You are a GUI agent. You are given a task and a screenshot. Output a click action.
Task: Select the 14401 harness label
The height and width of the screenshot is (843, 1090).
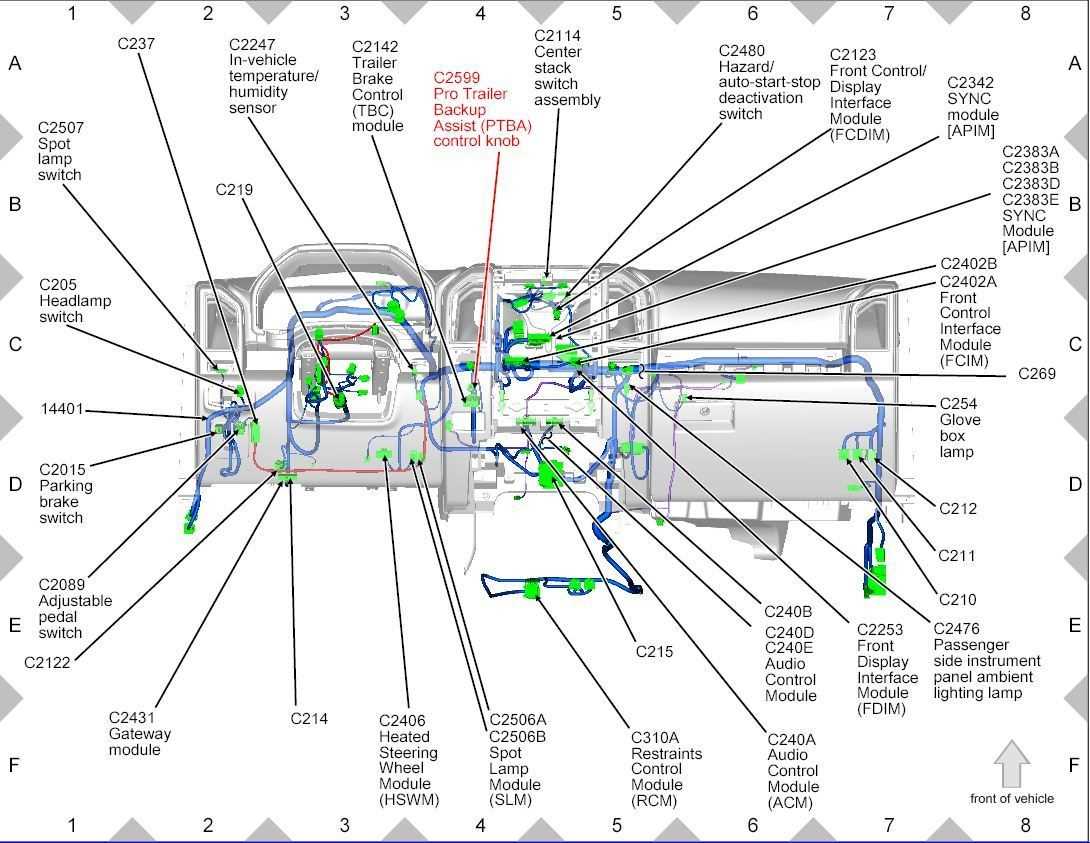point(63,409)
